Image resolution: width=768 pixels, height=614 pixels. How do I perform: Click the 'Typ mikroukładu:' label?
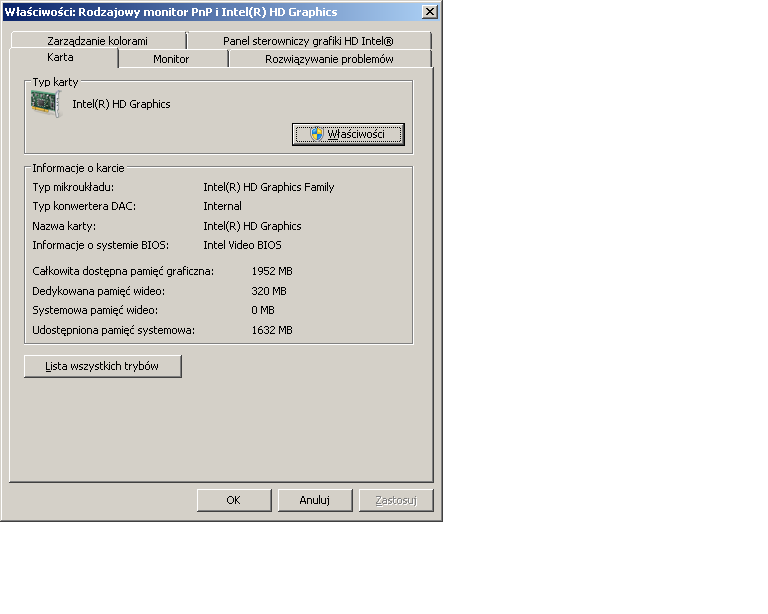[73, 187]
